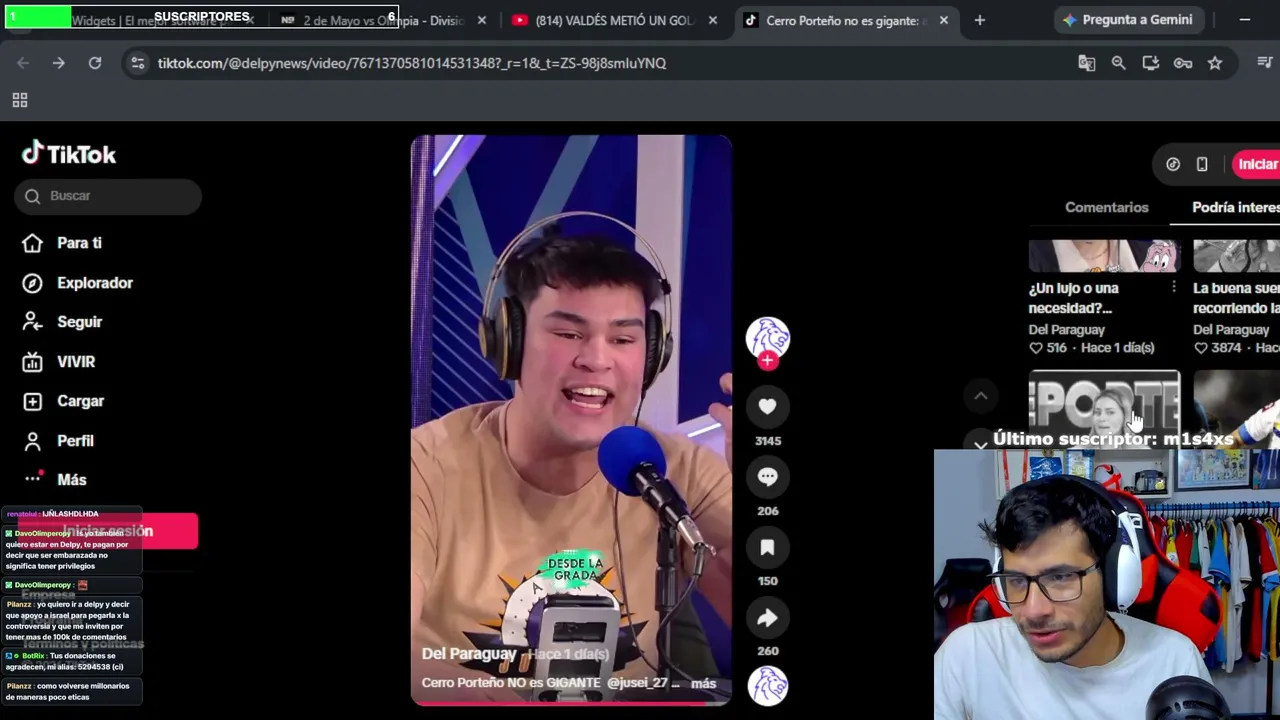Open options for '¿Un lujo o una necesidad?' video
Screen dimensions: 1280x720
tap(1173, 288)
